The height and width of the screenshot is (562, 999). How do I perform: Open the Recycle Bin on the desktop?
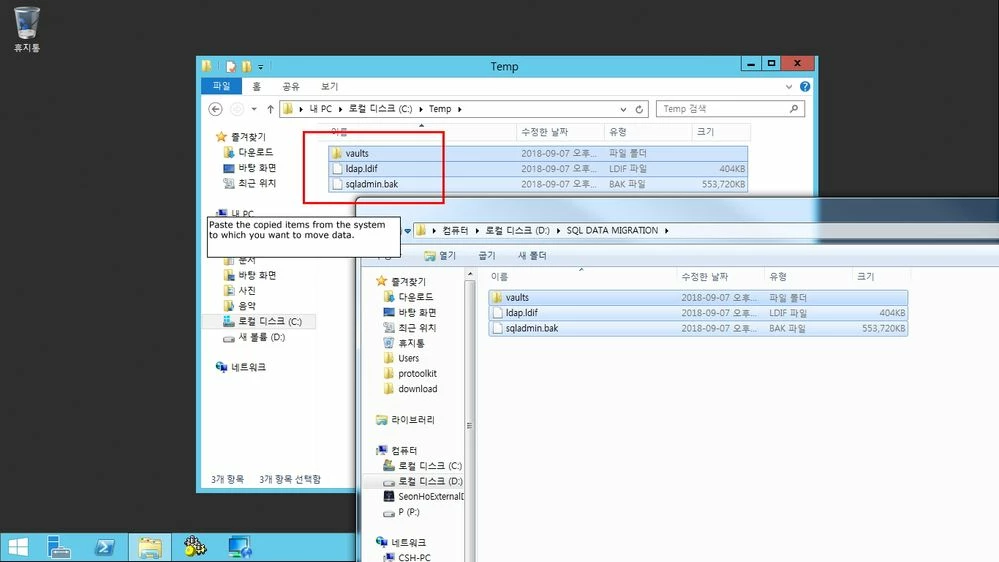pos(27,28)
